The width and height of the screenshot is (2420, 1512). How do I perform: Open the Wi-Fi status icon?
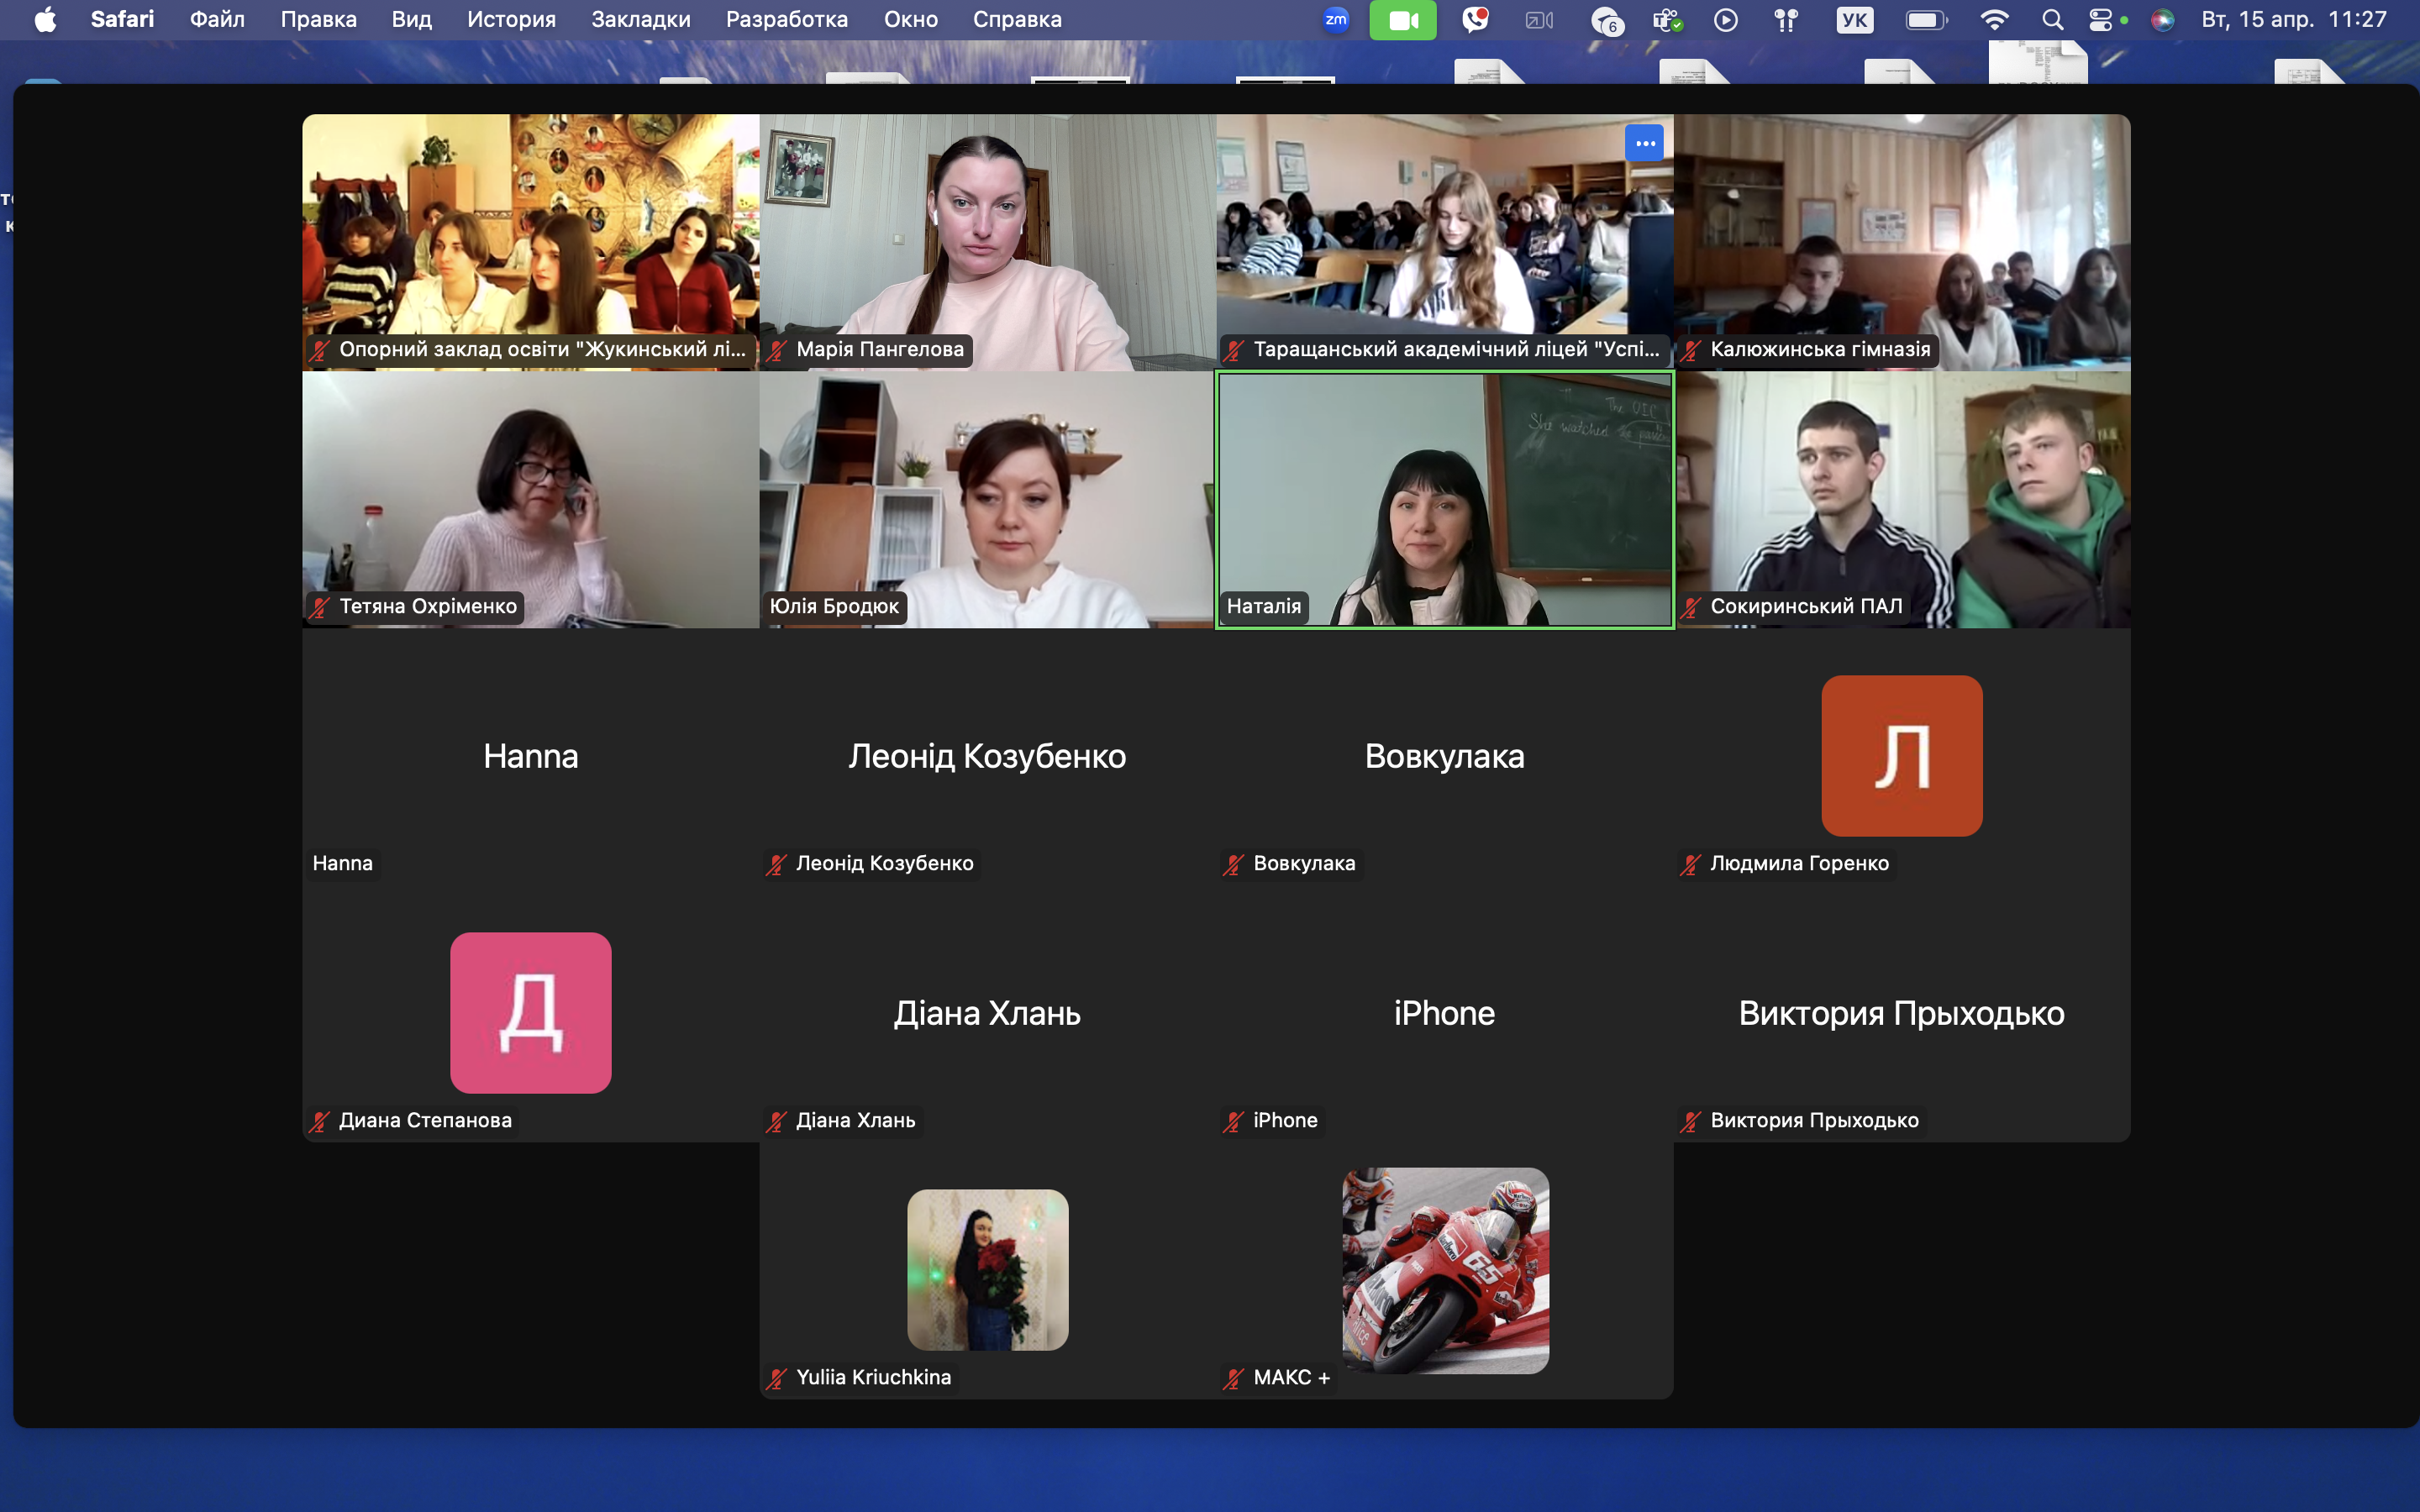pos(1994,20)
